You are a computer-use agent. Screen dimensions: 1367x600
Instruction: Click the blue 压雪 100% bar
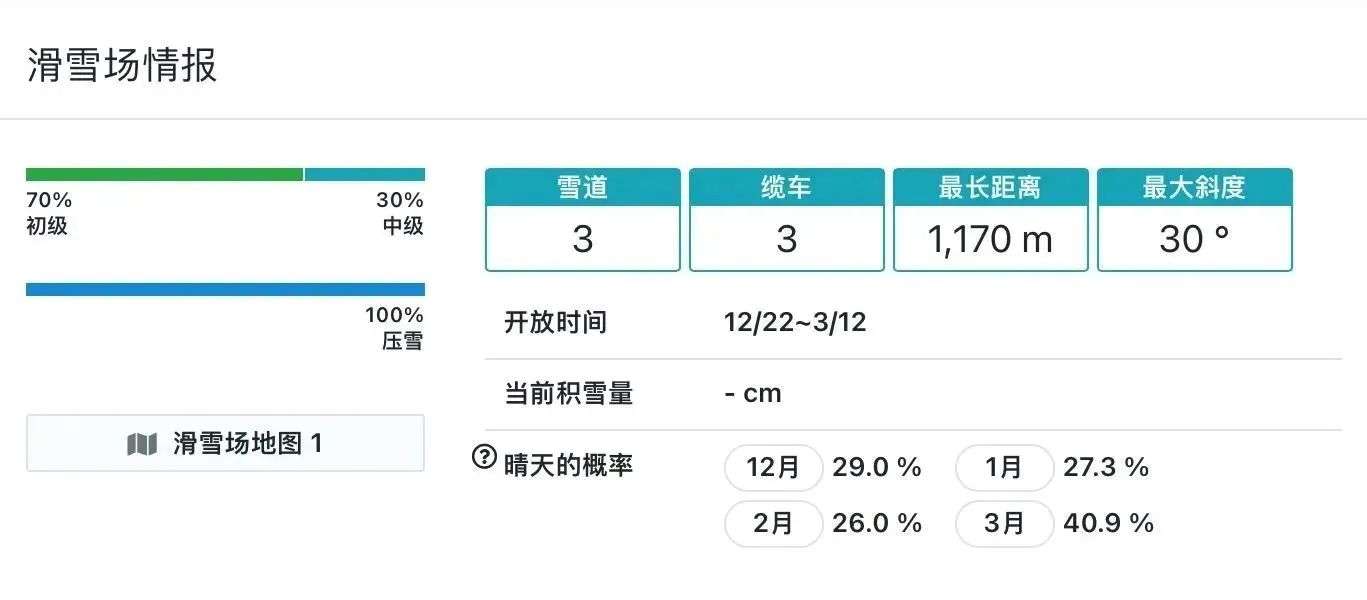click(x=225, y=290)
